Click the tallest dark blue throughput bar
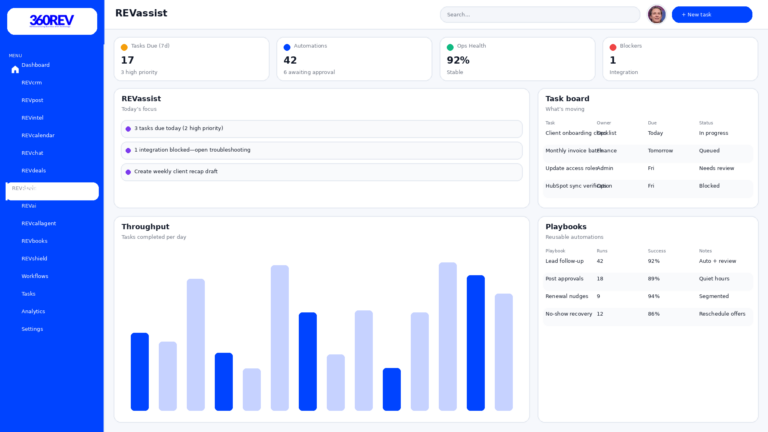The image size is (768, 432). pyautogui.click(x=475, y=342)
